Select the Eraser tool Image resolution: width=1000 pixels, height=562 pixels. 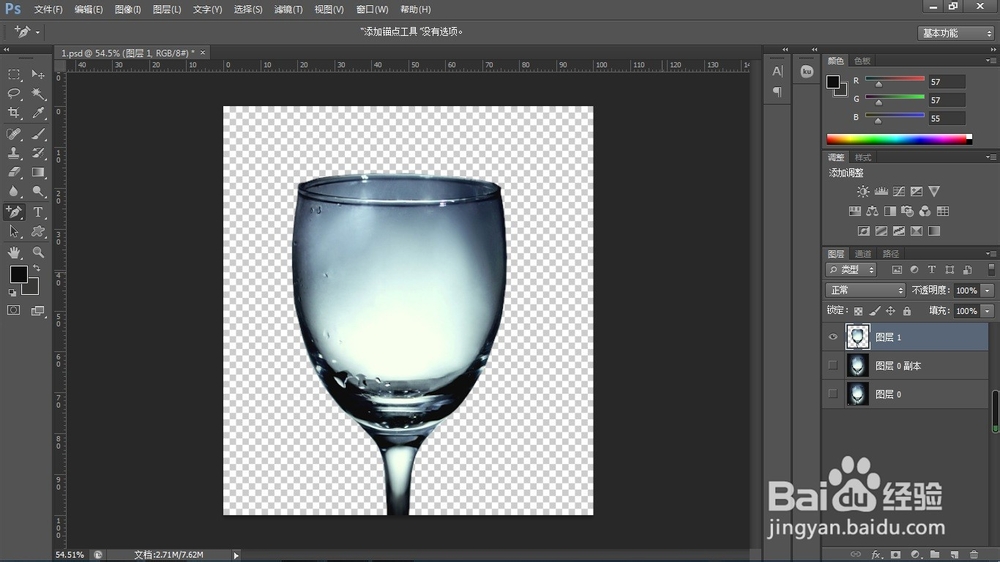click(15, 172)
